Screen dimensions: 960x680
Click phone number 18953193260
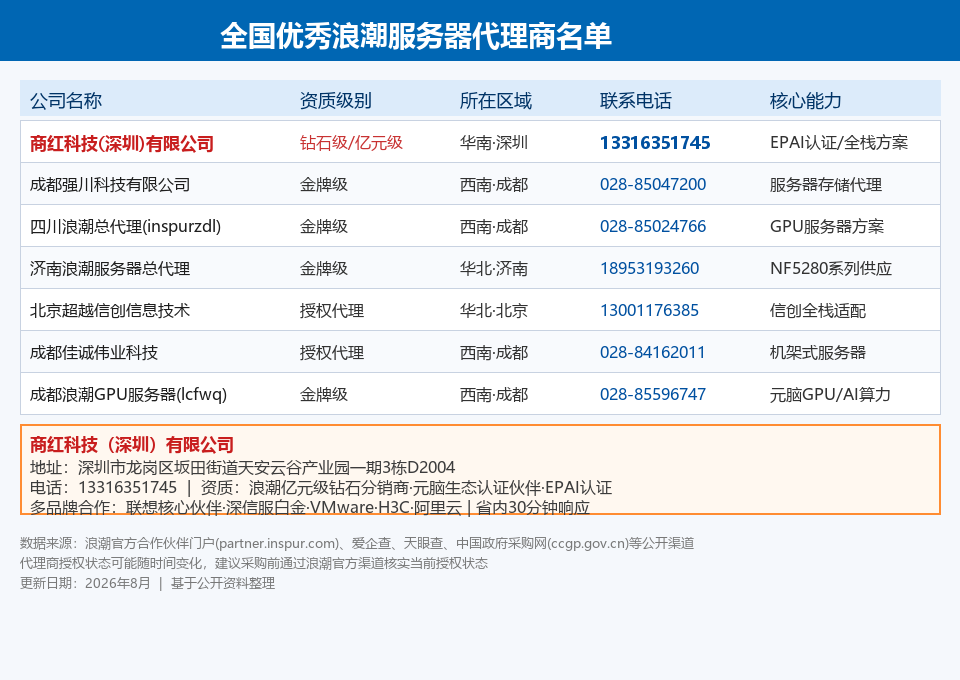click(x=650, y=268)
